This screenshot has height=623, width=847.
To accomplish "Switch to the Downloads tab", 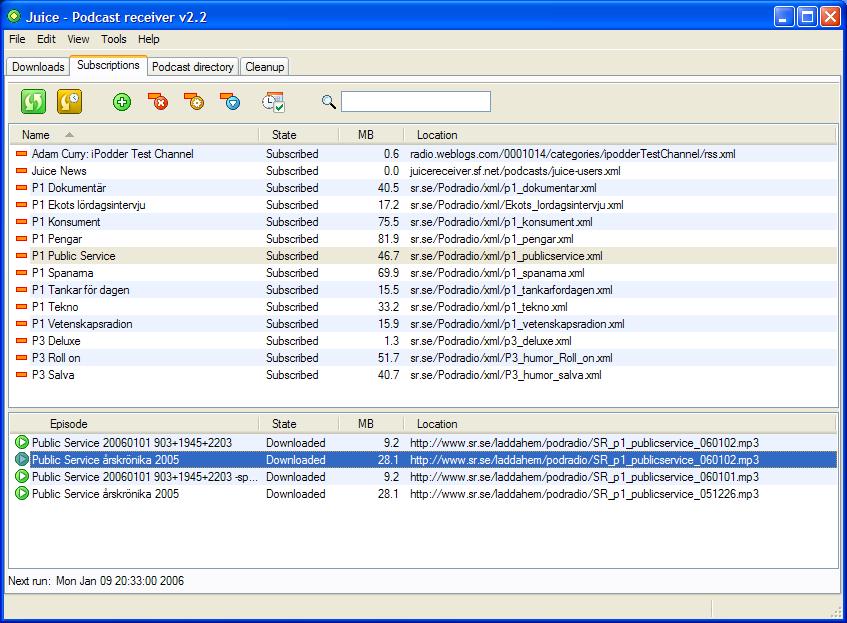I will pyautogui.click(x=38, y=66).
